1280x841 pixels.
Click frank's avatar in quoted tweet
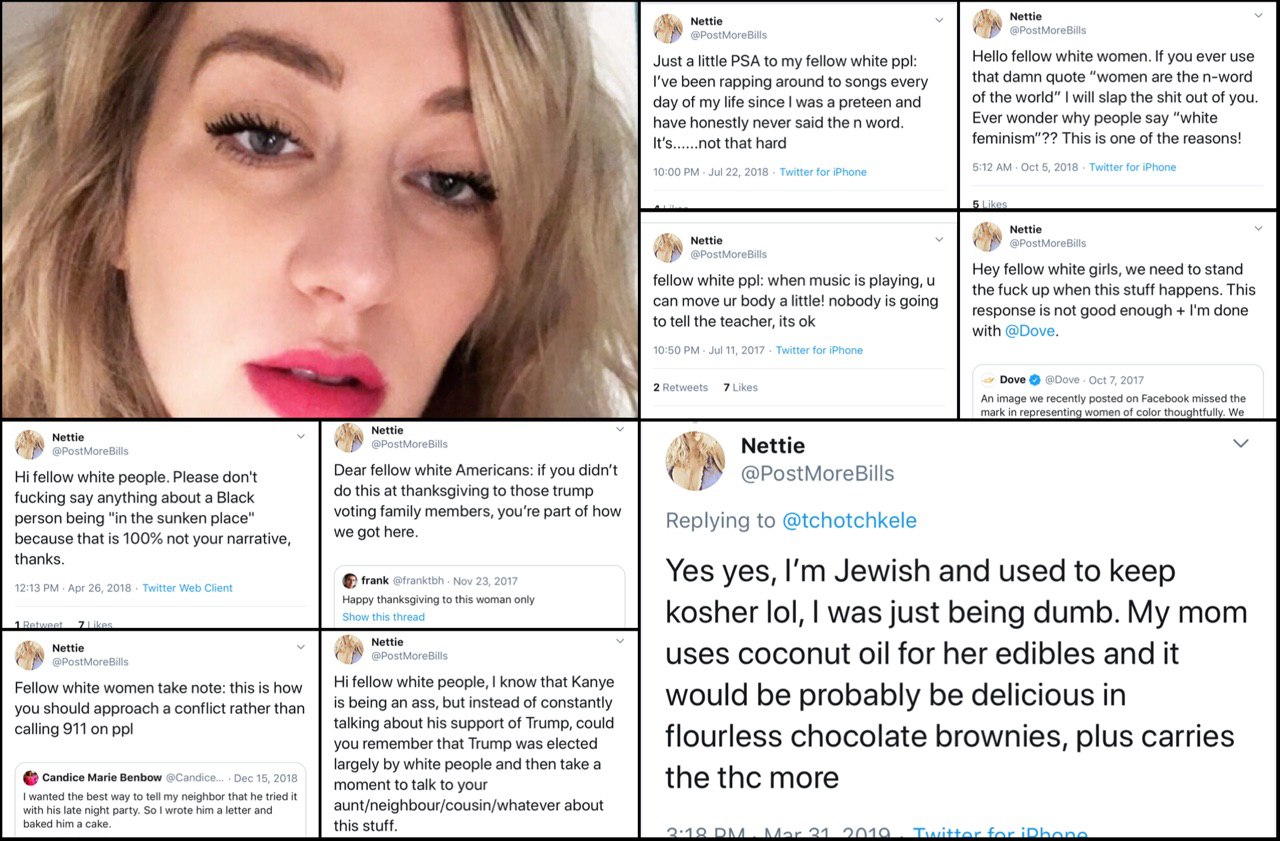350,581
